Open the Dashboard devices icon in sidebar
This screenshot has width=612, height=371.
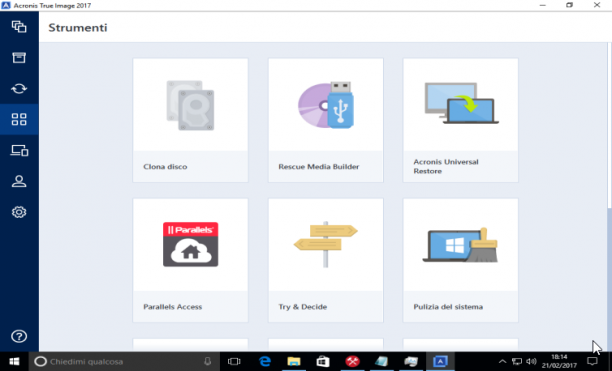(x=19, y=150)
